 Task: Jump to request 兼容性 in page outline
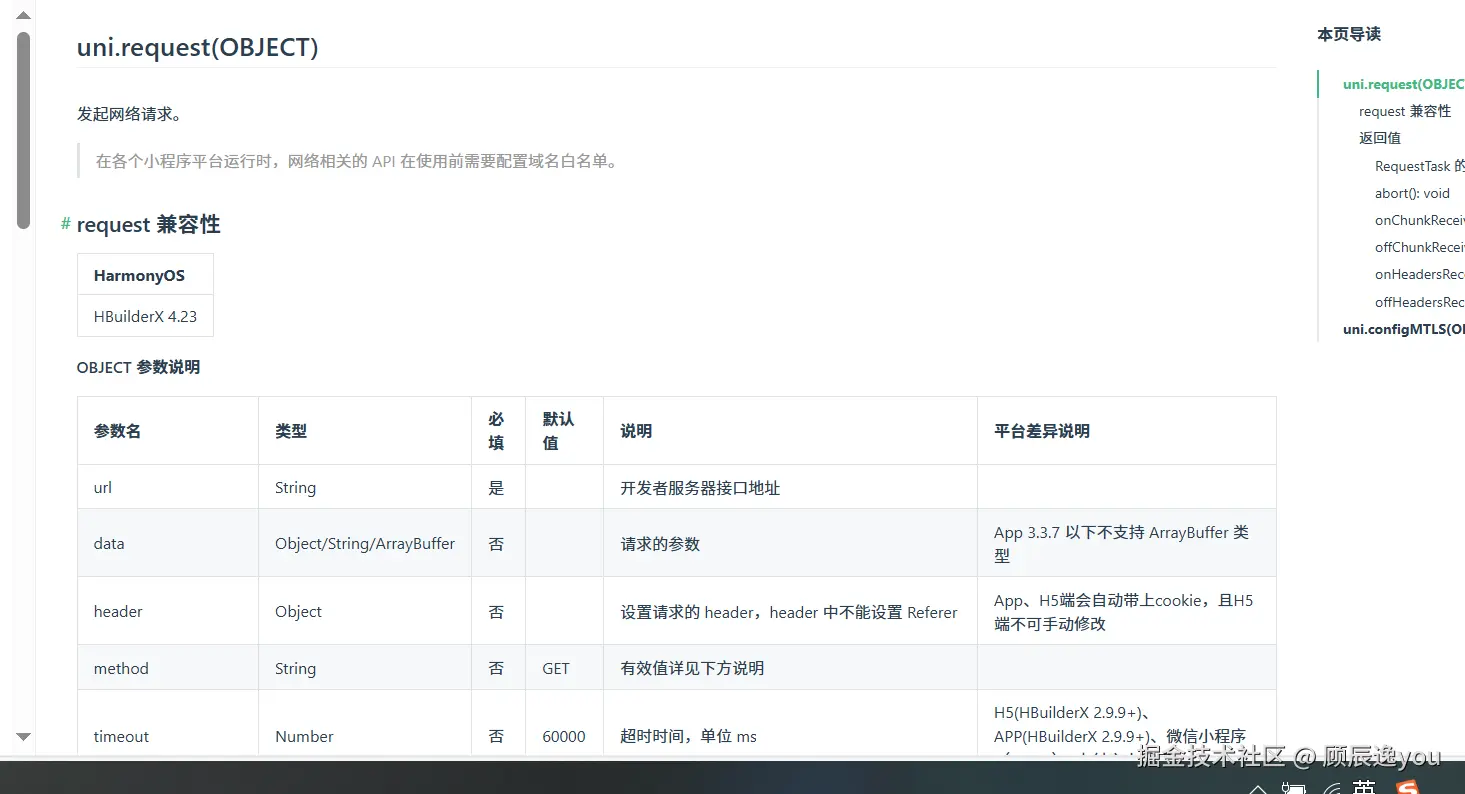1404,111
